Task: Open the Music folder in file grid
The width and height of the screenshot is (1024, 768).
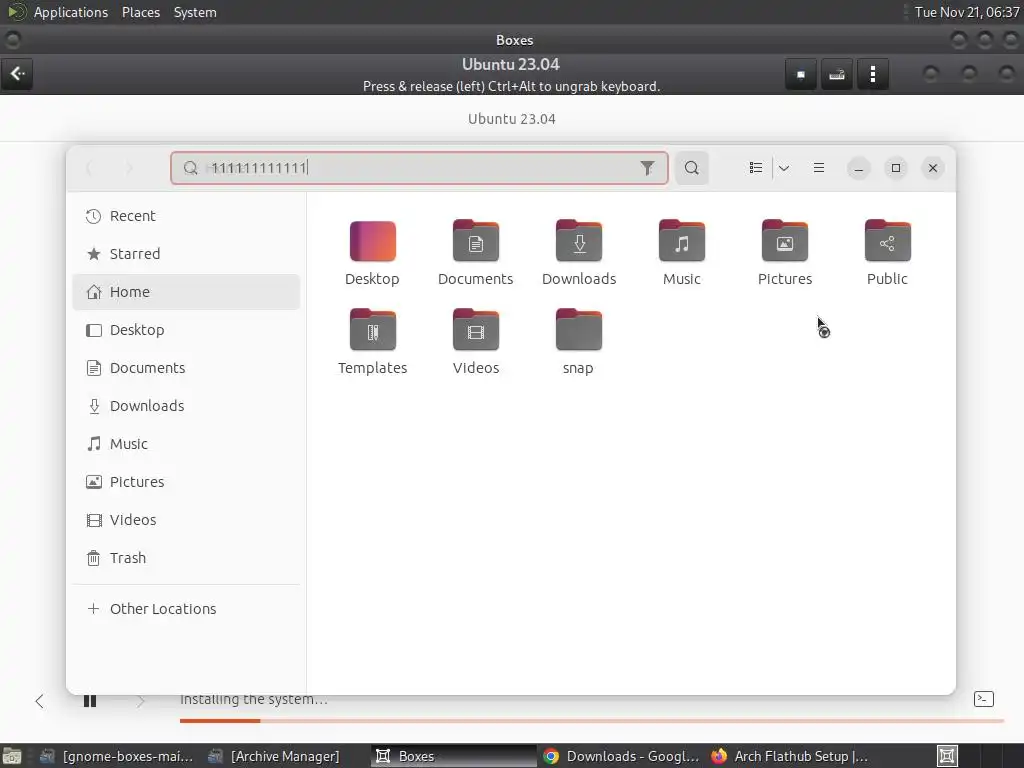Action: 682,241
